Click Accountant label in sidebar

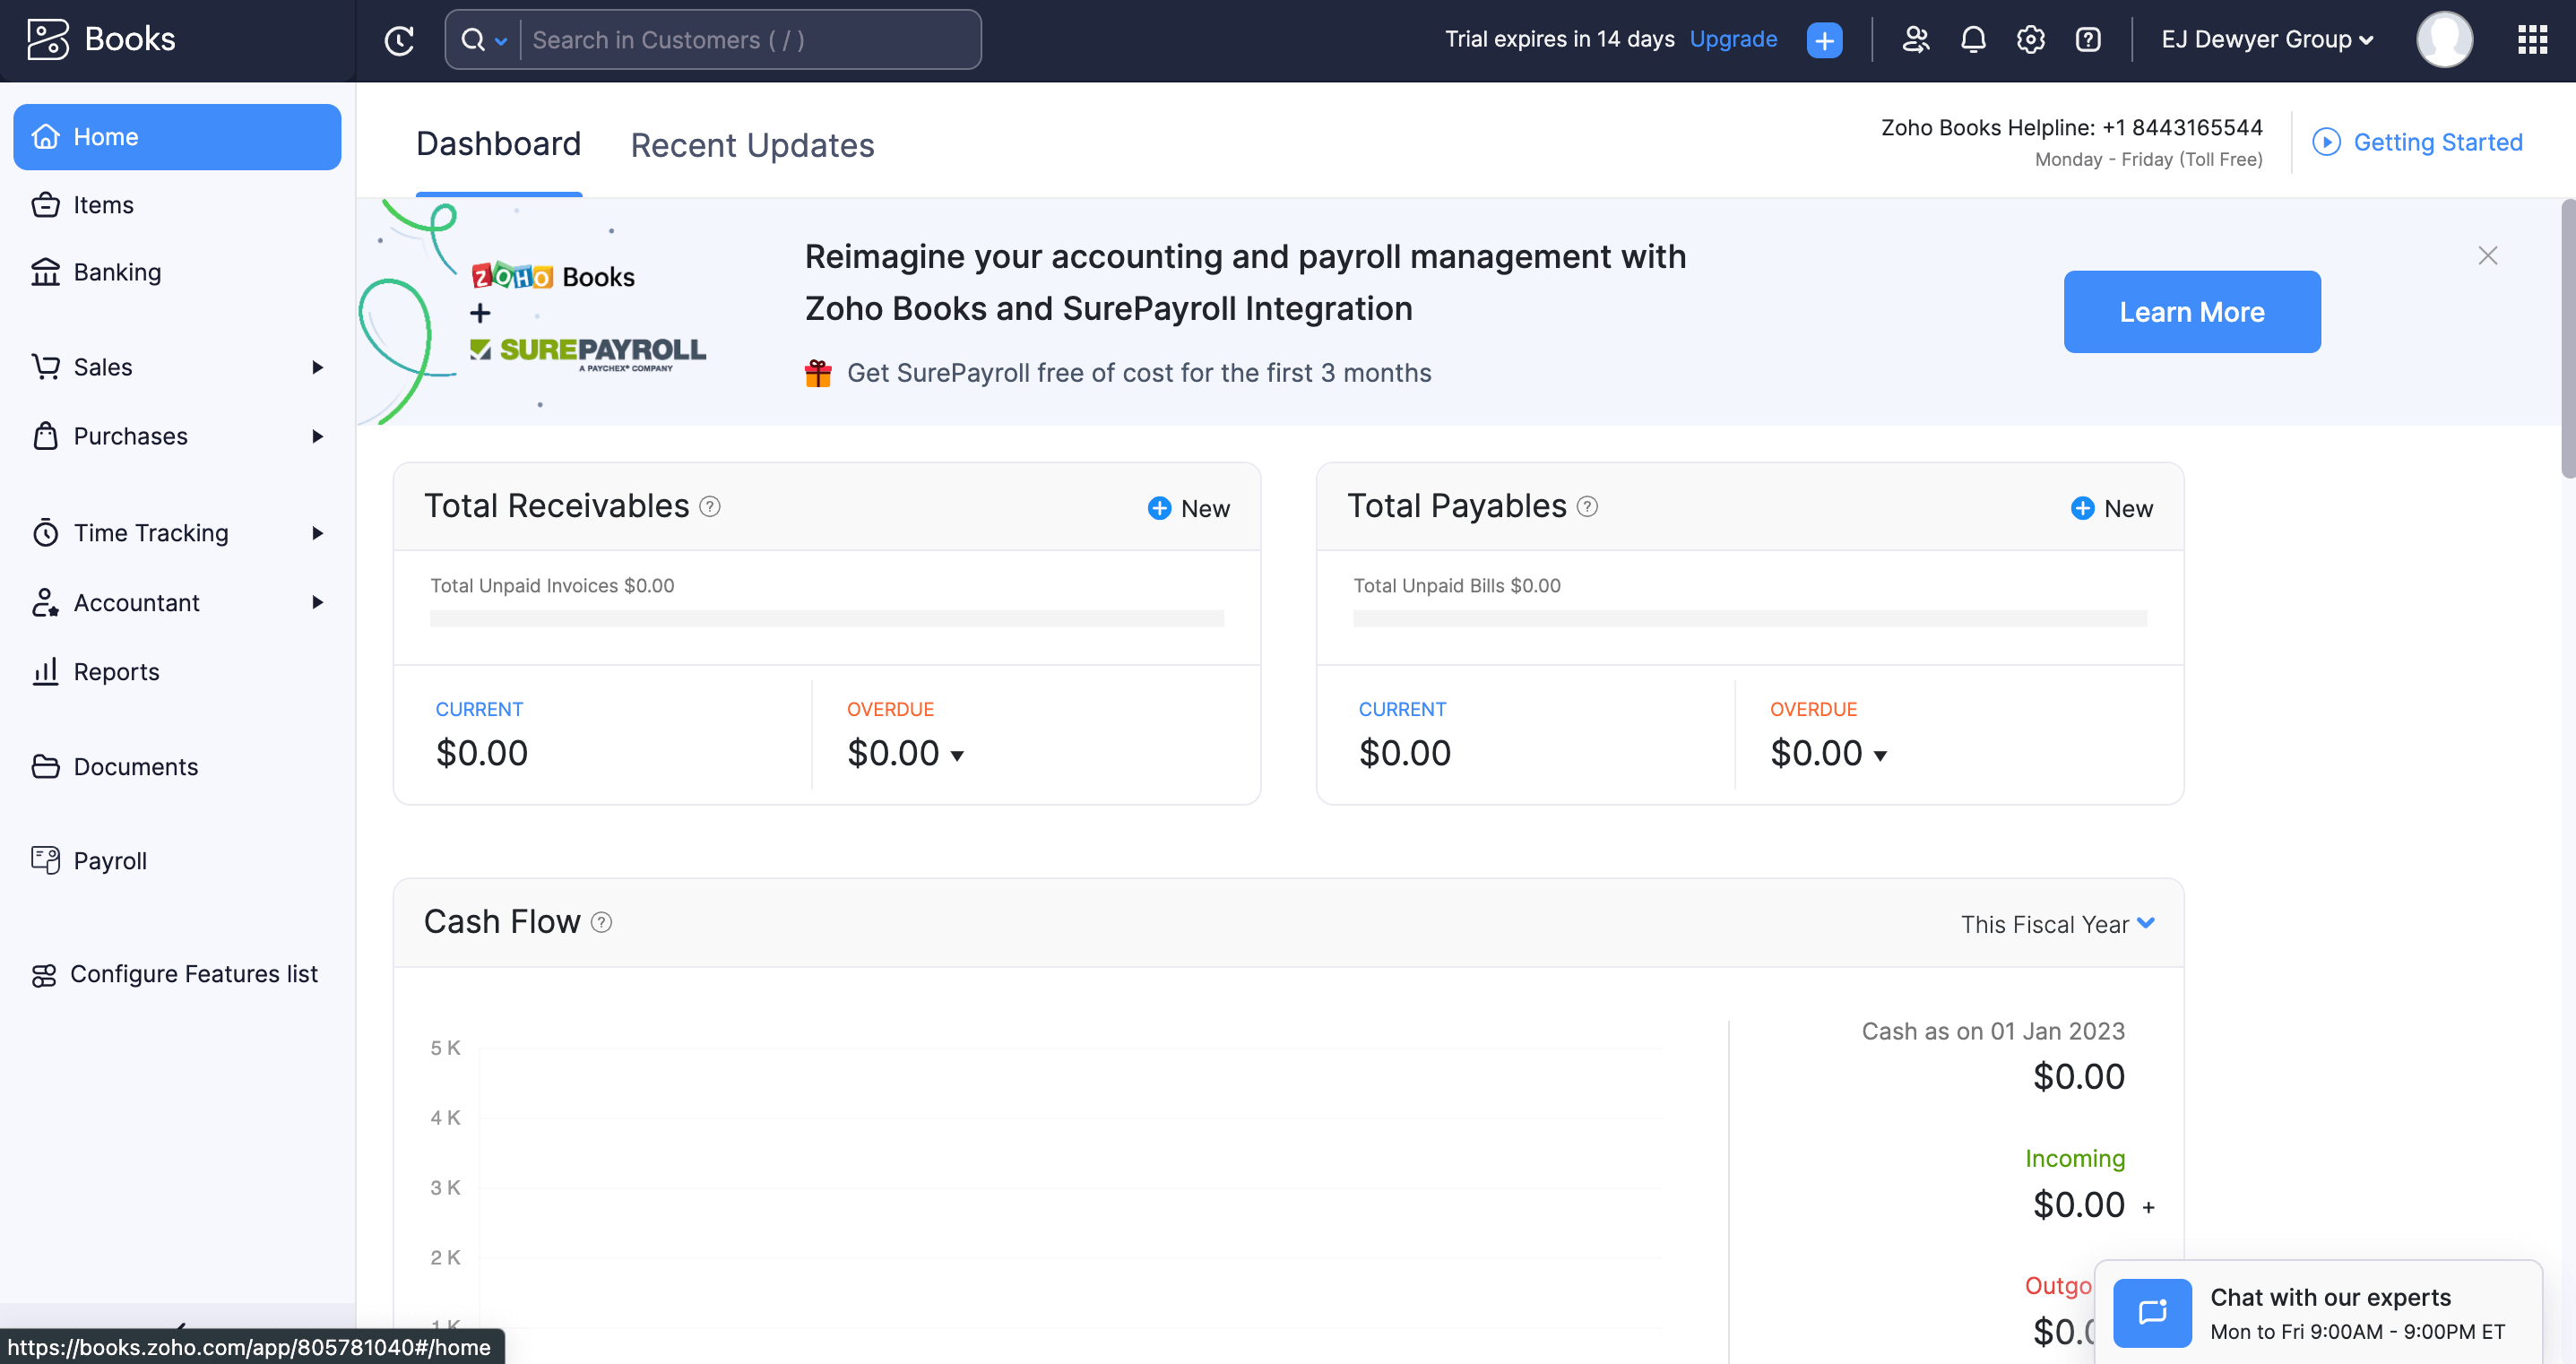(x=137, y=602)
